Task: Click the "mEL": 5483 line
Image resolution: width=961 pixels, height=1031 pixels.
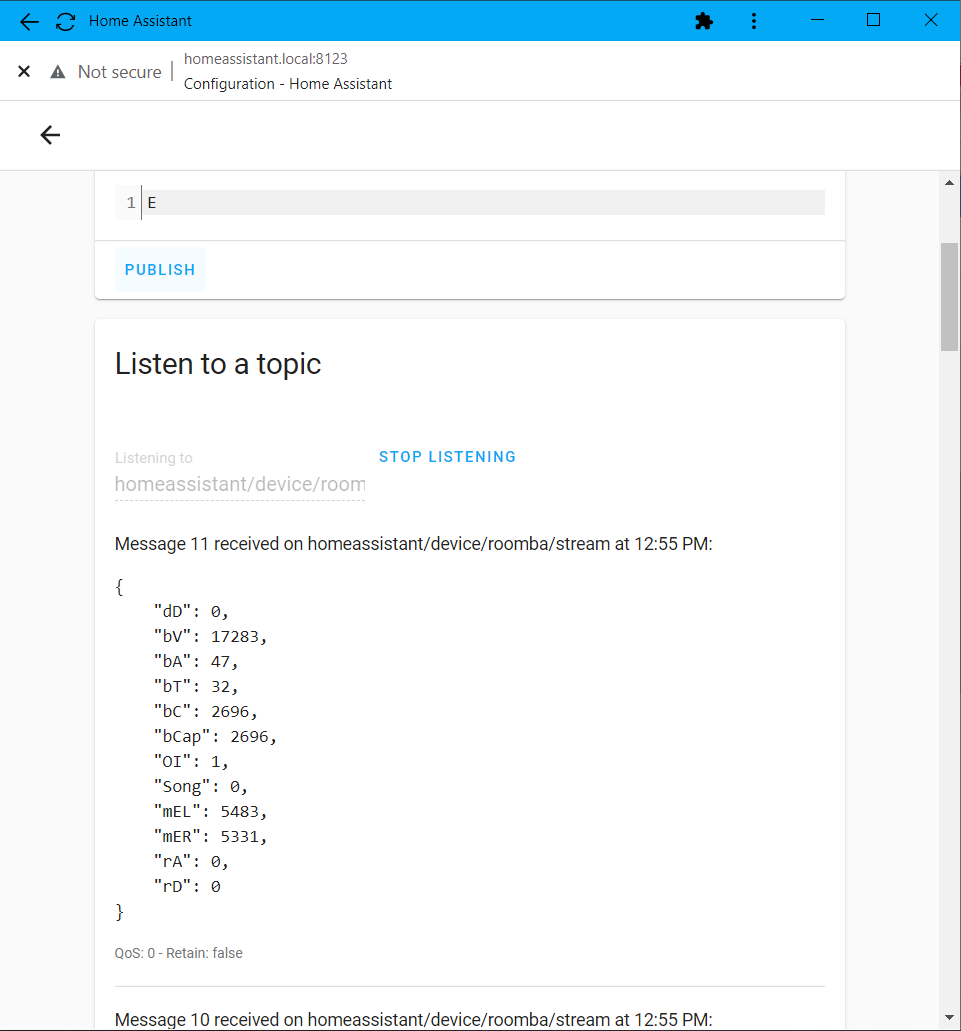Action: (210, 811)
